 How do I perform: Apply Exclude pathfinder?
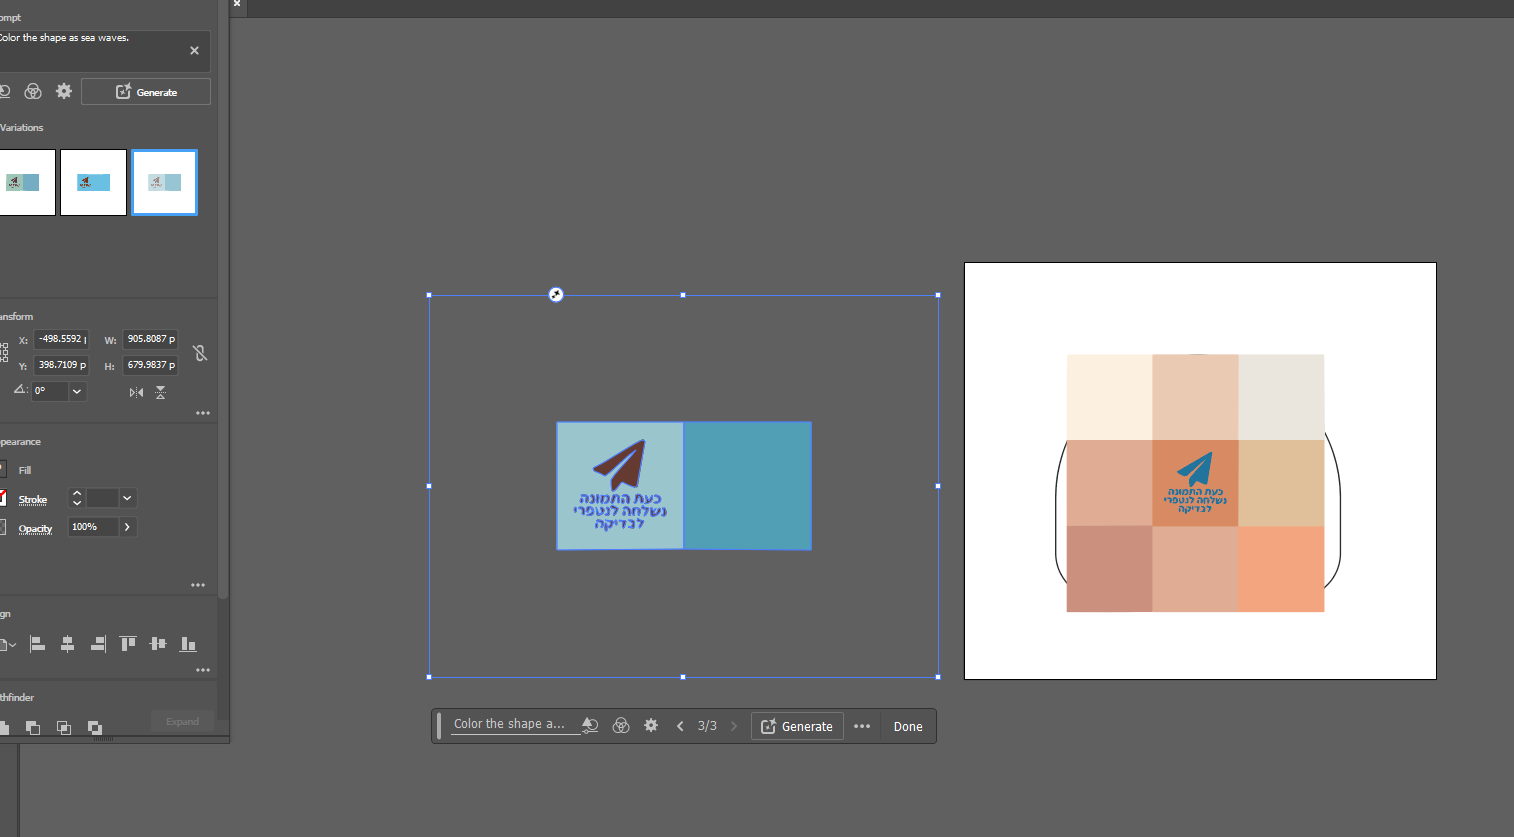point(95,728)
